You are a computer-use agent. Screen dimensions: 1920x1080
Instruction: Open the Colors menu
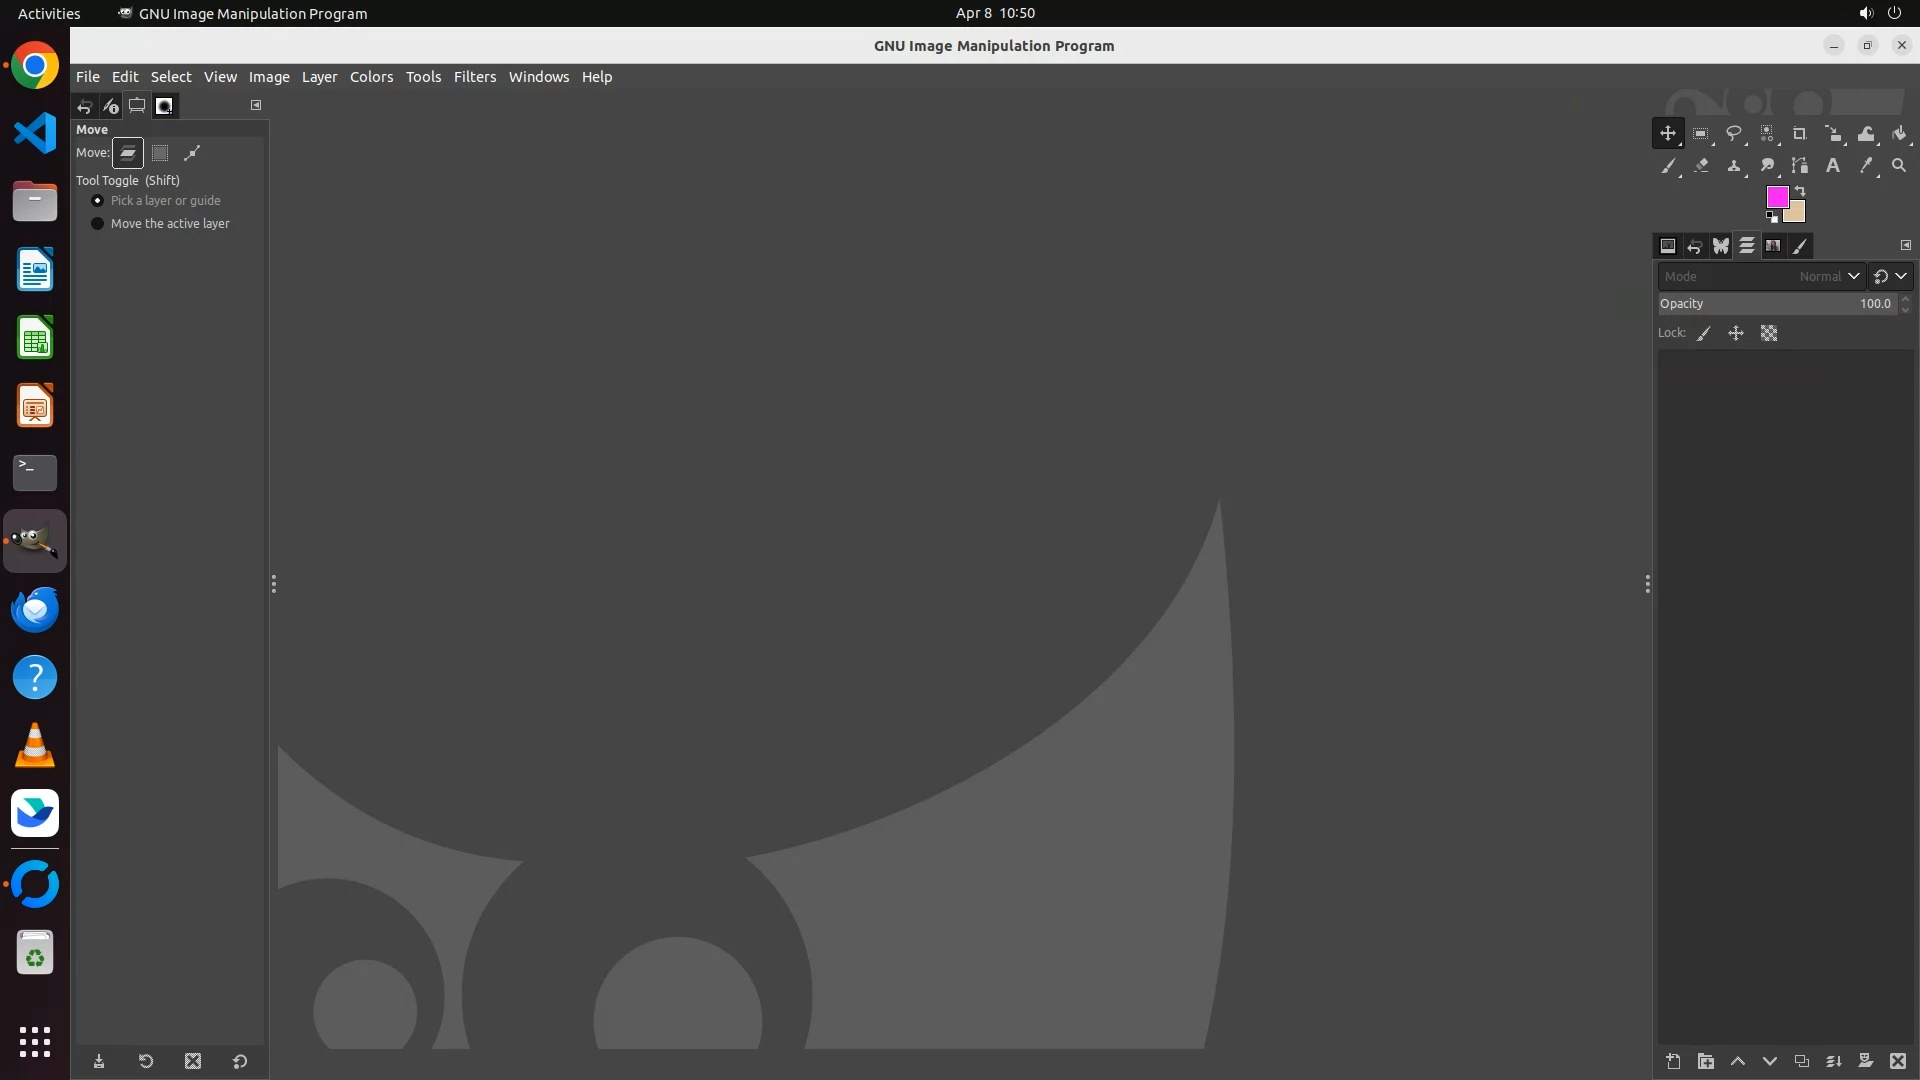[x=371, y=77]
